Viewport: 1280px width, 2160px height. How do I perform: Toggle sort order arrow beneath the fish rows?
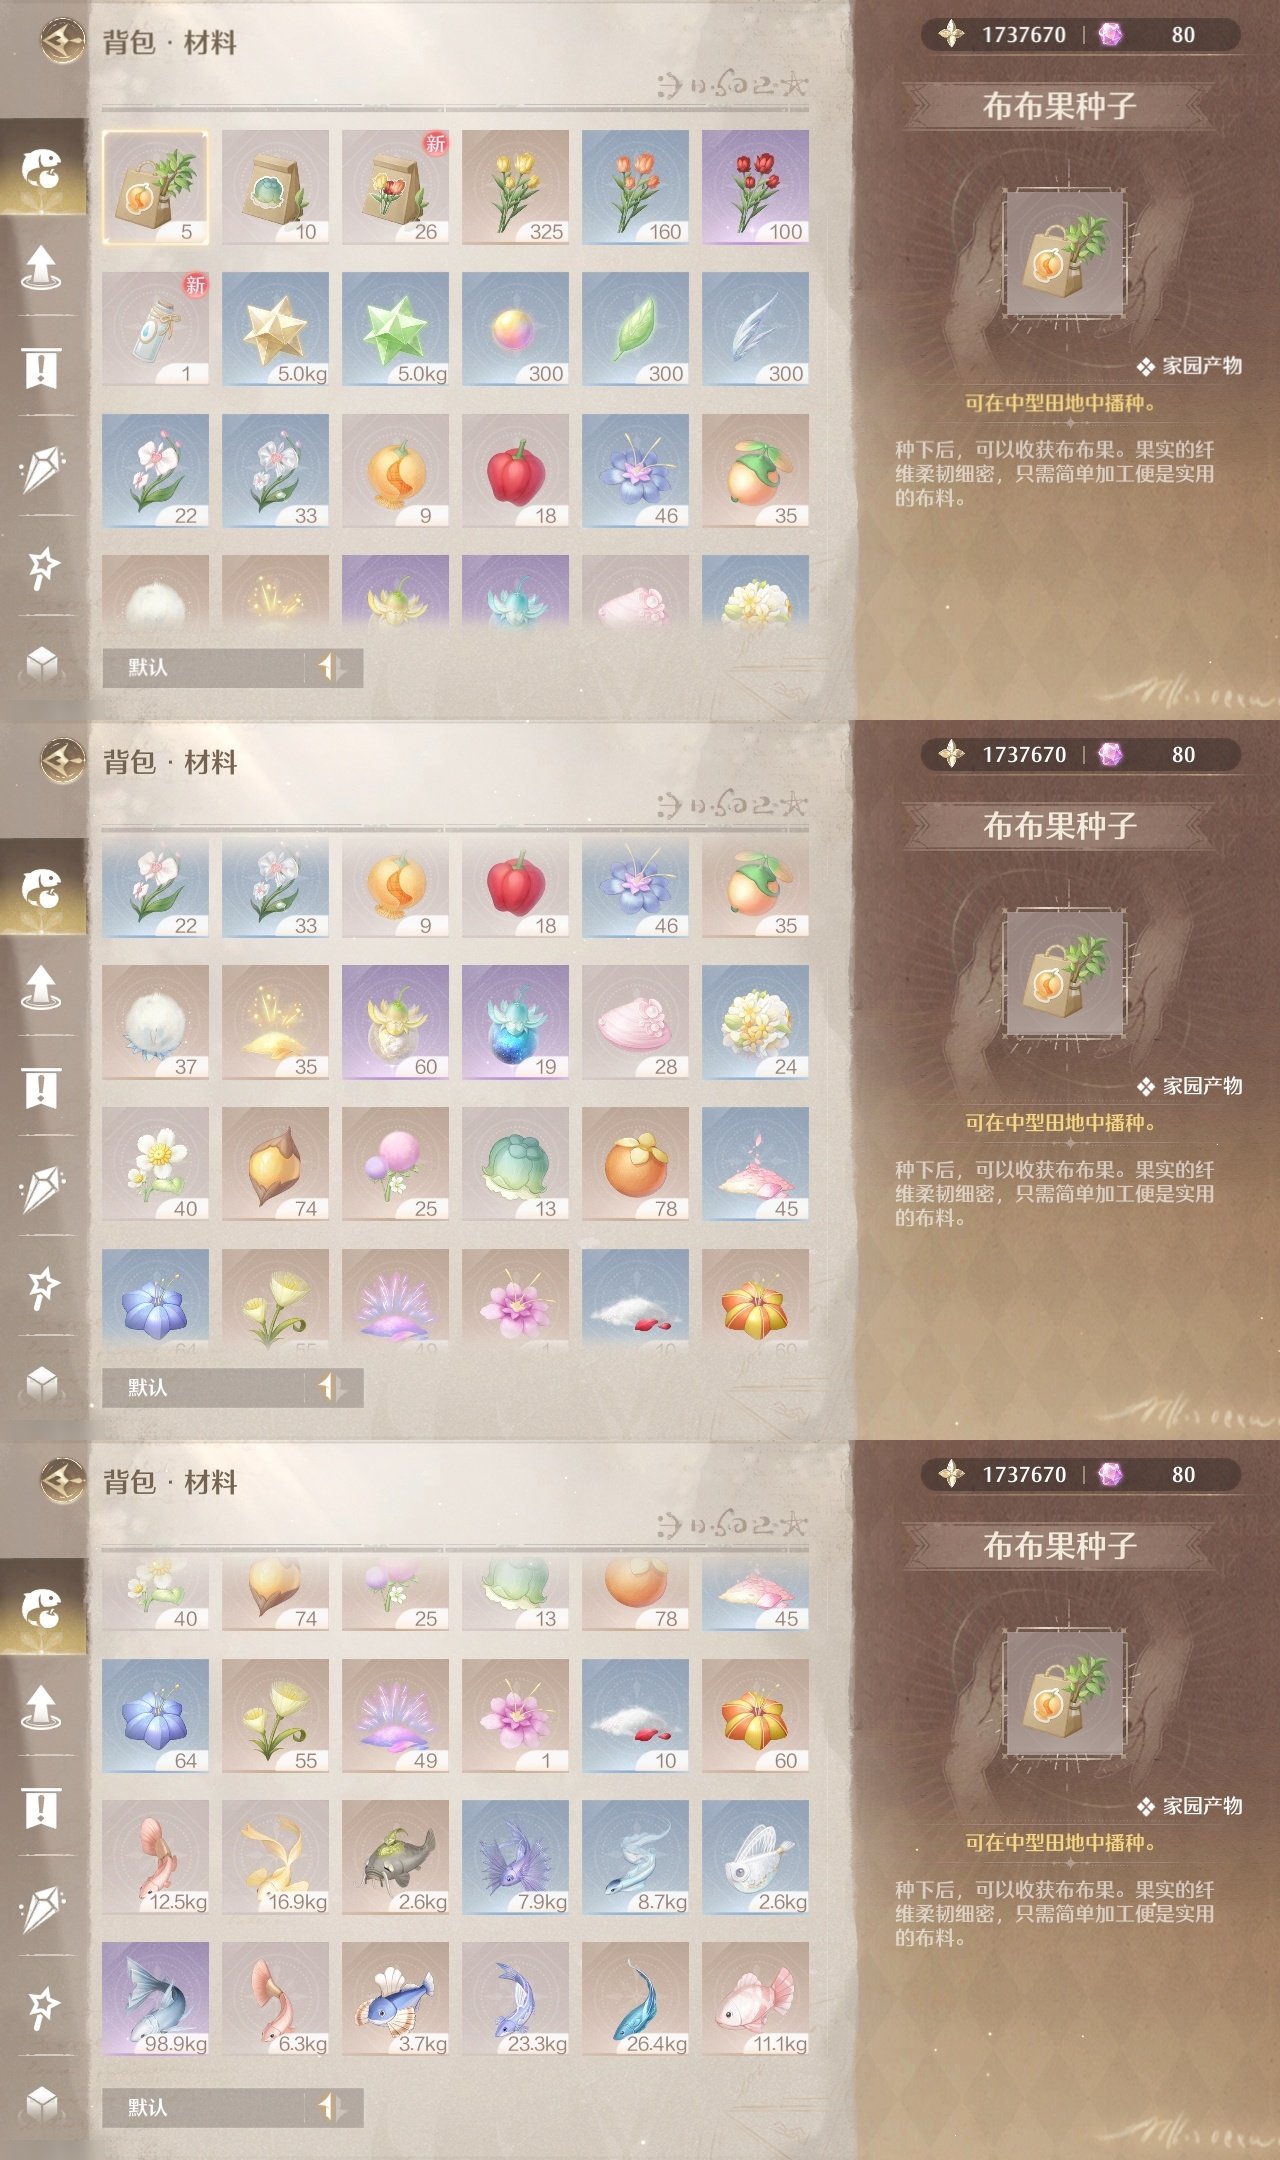332,2107
